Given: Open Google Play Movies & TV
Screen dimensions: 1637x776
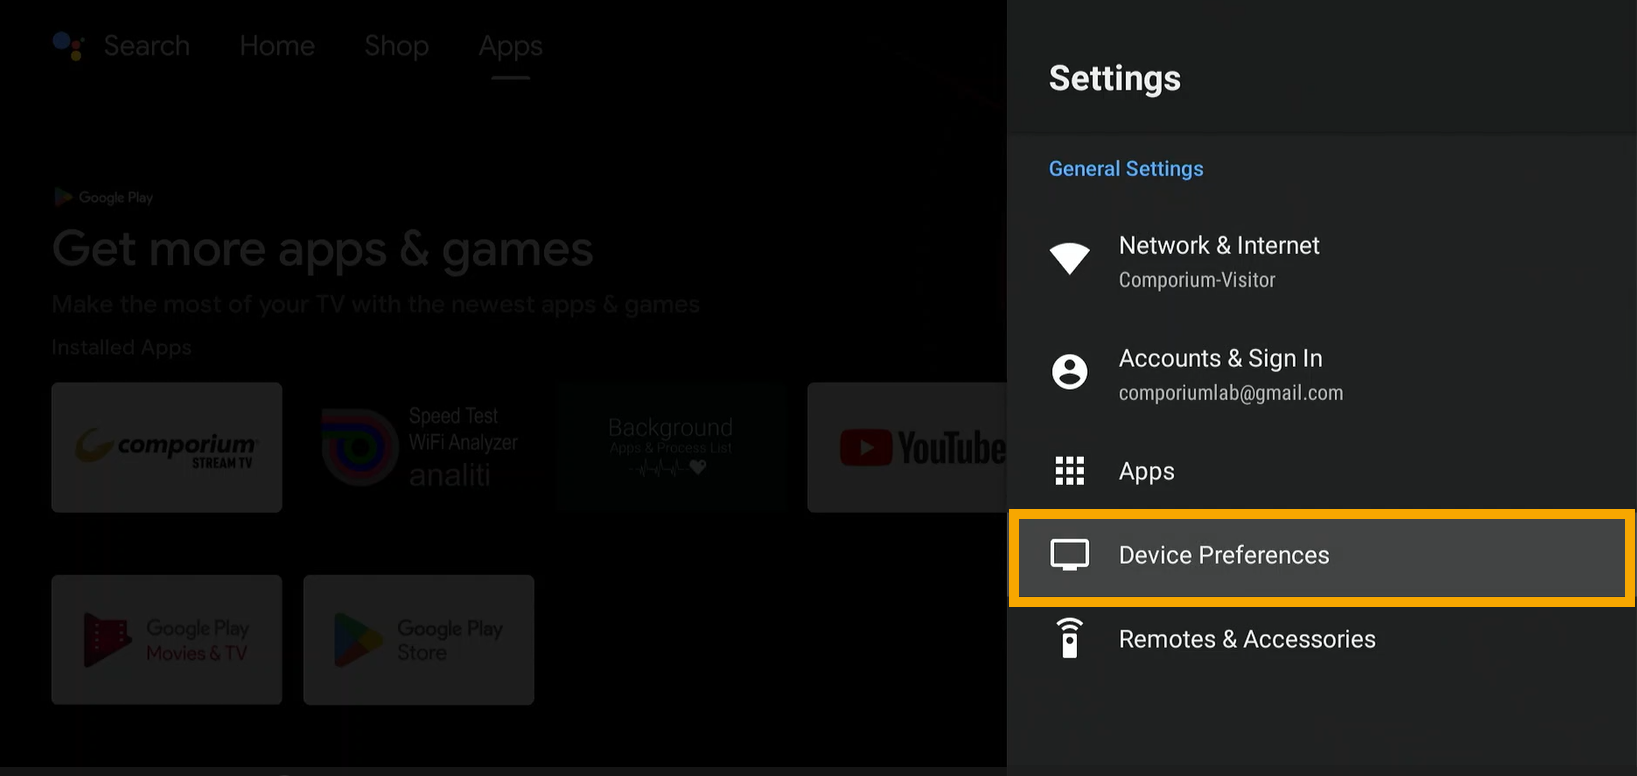Looking at the screenshot, I should (167, 639).
